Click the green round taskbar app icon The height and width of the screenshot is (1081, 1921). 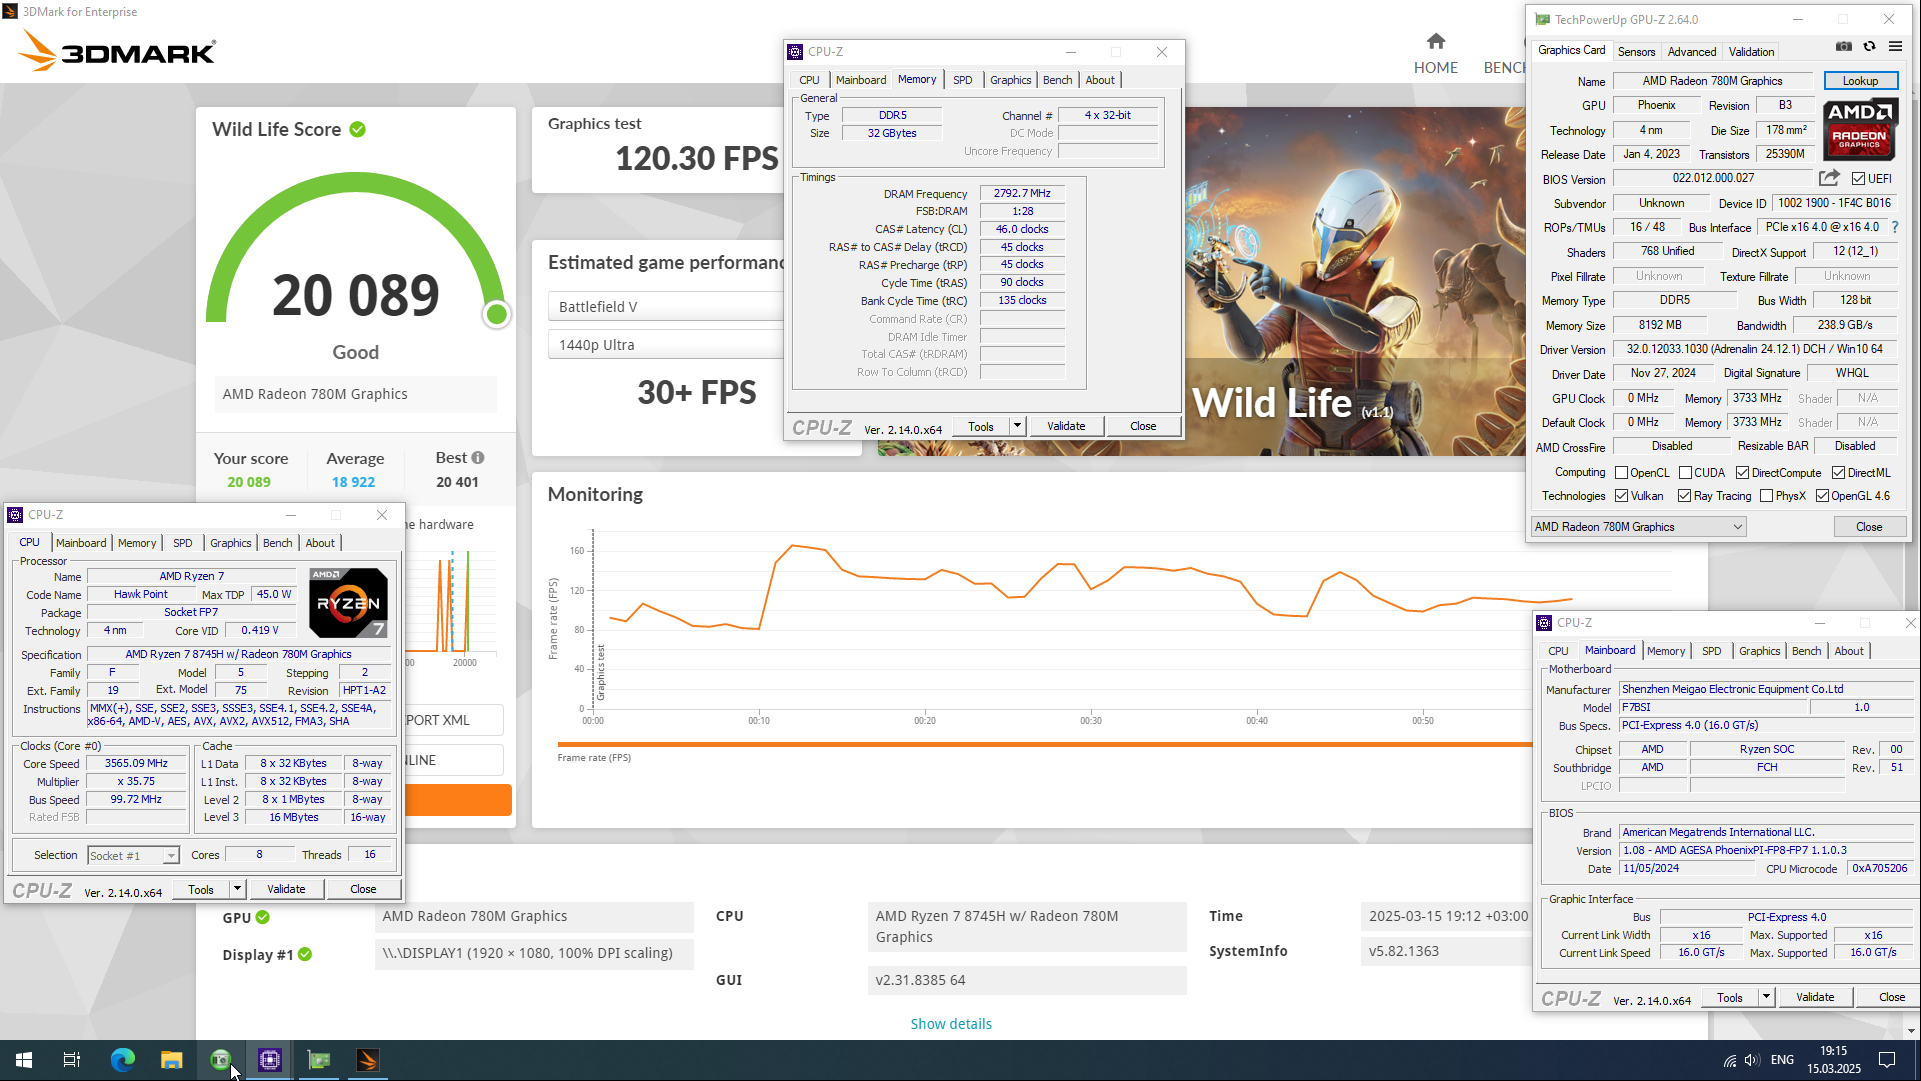point(221,1060)
